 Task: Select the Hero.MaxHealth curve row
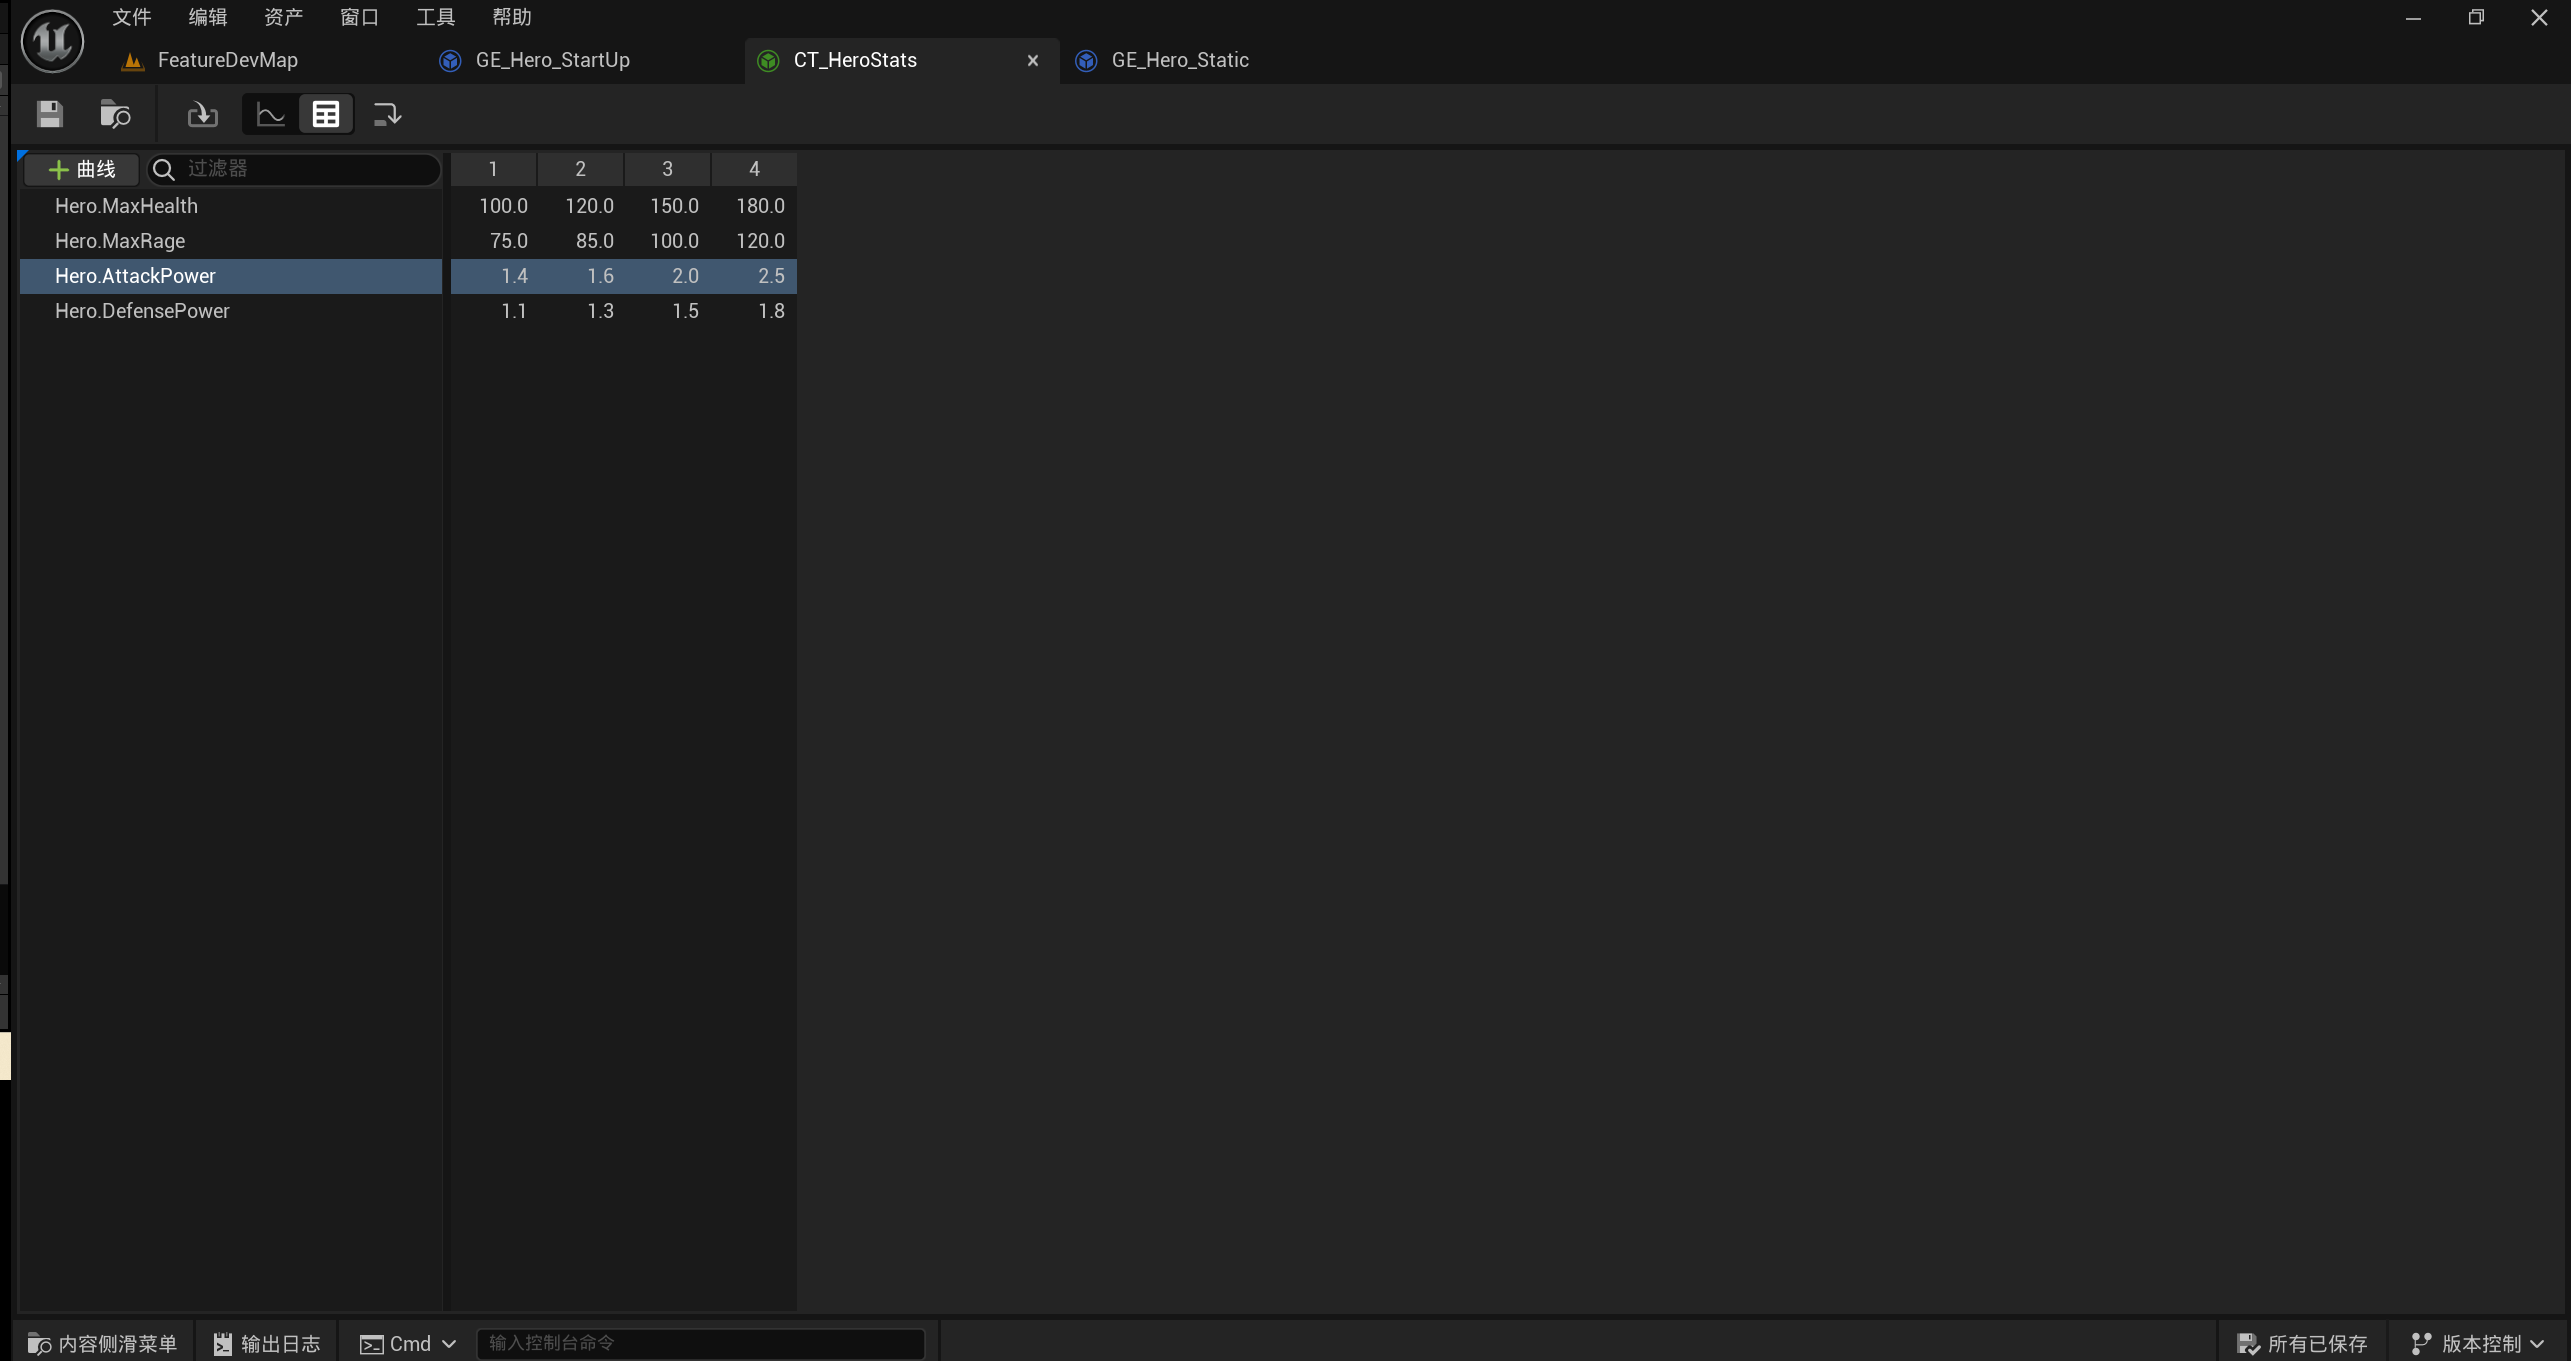231,206
